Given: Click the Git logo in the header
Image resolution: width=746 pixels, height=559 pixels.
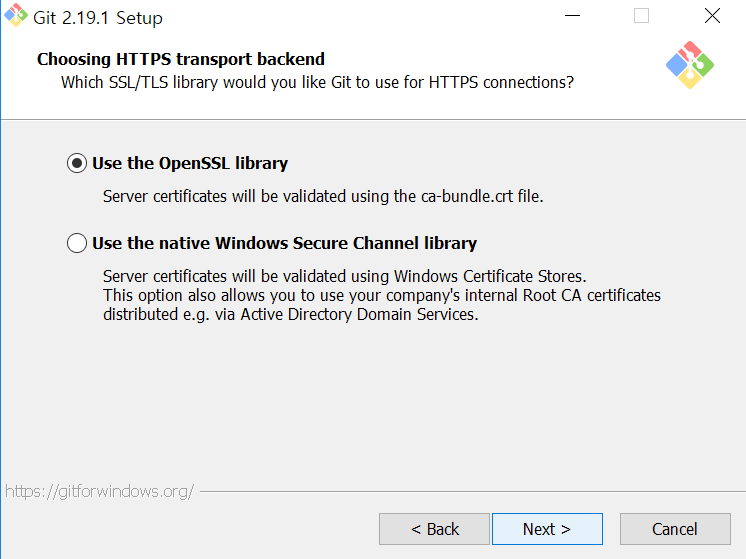Looking at the screenshot, I should coord(689,65).
